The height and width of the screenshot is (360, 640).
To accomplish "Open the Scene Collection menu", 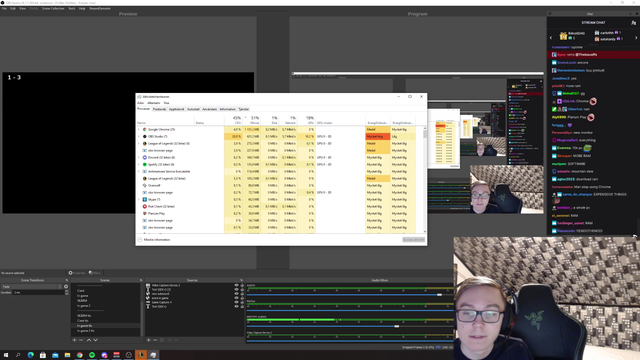I will pyautogui.click(x=53, y=8).
